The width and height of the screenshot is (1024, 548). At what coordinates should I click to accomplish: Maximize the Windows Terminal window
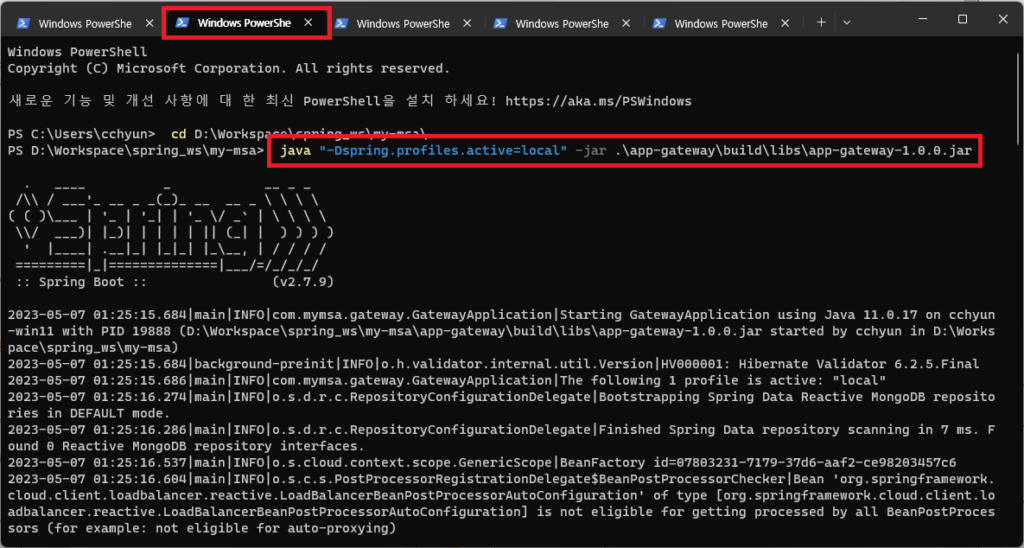962,20
